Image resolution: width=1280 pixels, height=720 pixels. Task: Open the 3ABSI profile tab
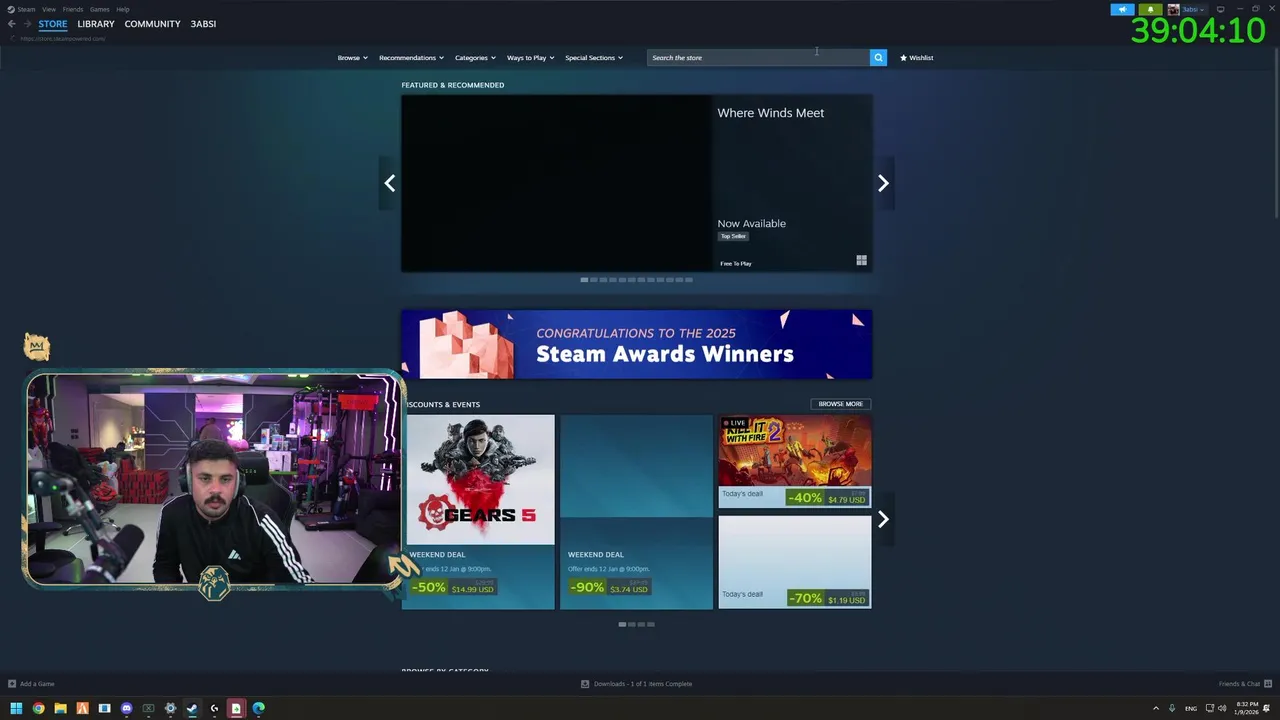pyautogui.click(x=203, y=24)
